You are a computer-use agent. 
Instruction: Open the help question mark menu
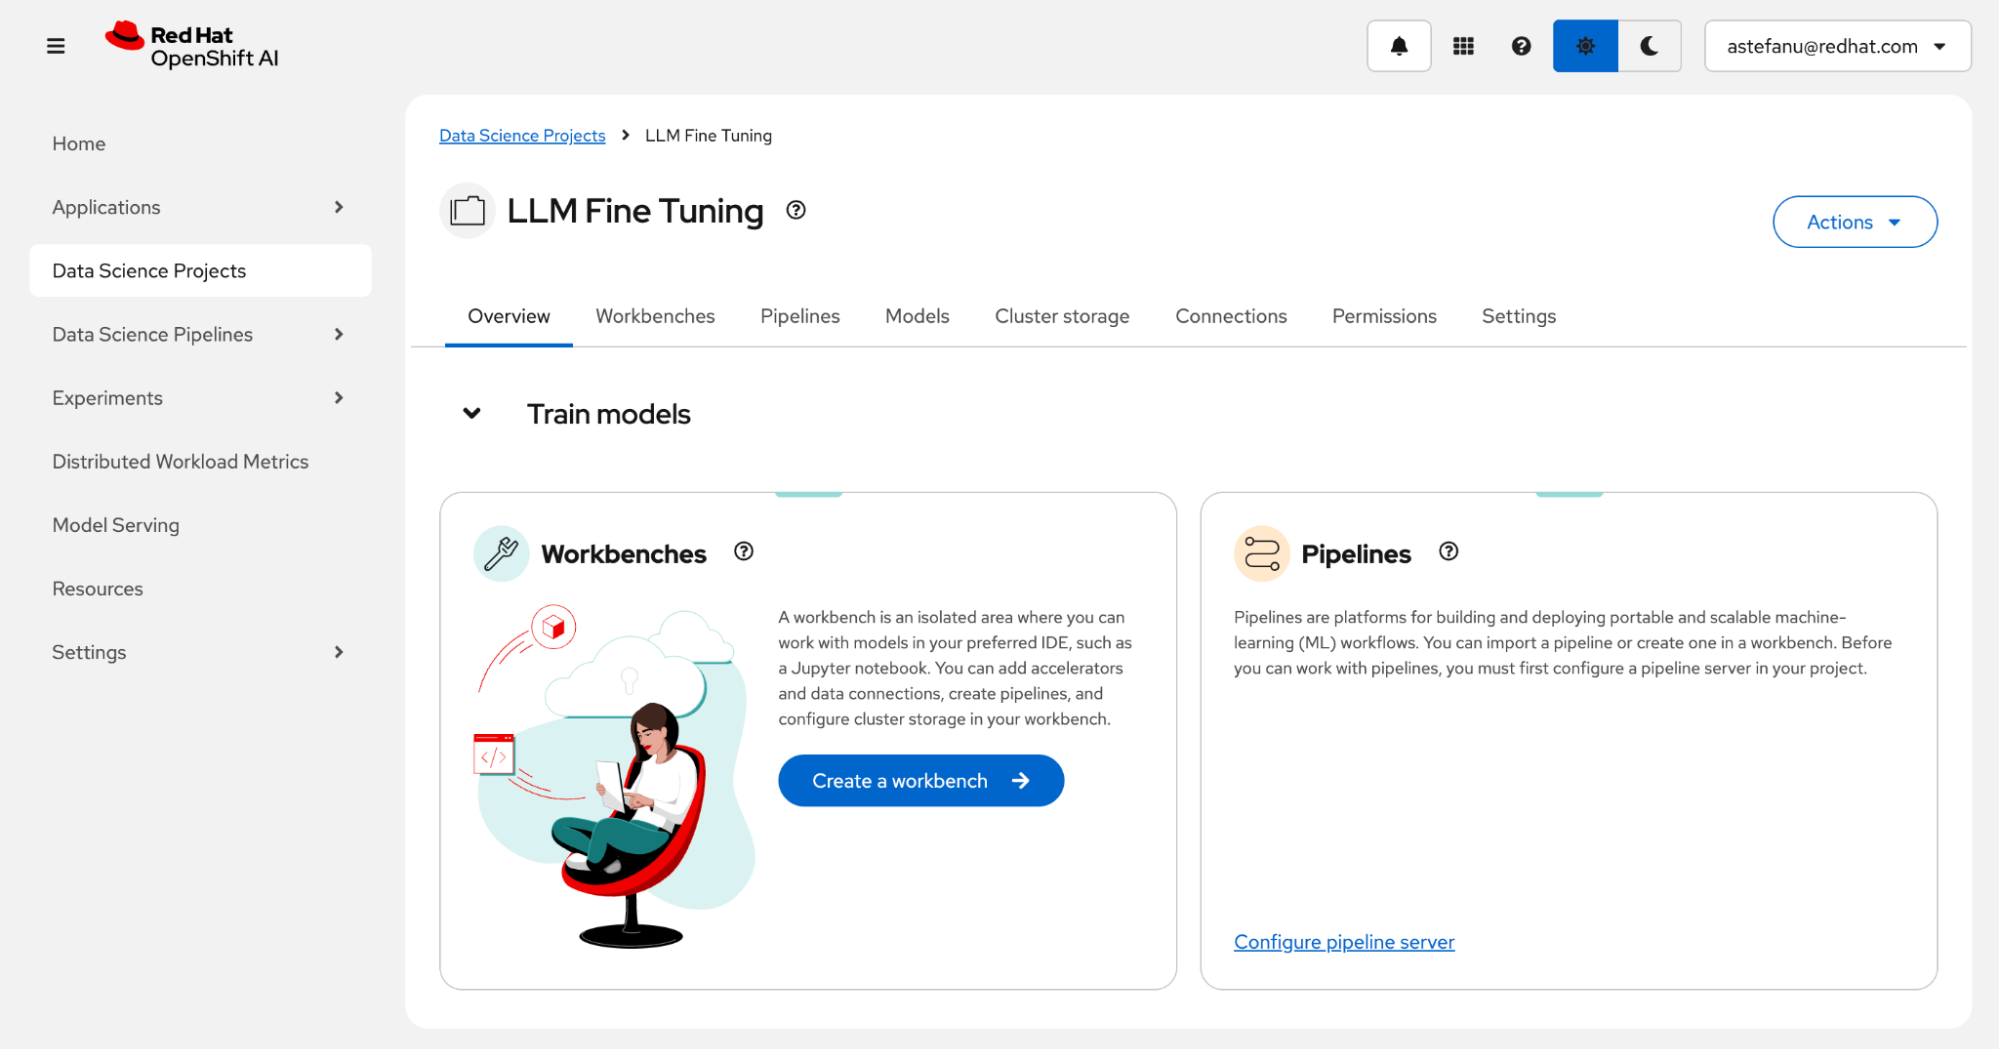point(1520,46)
